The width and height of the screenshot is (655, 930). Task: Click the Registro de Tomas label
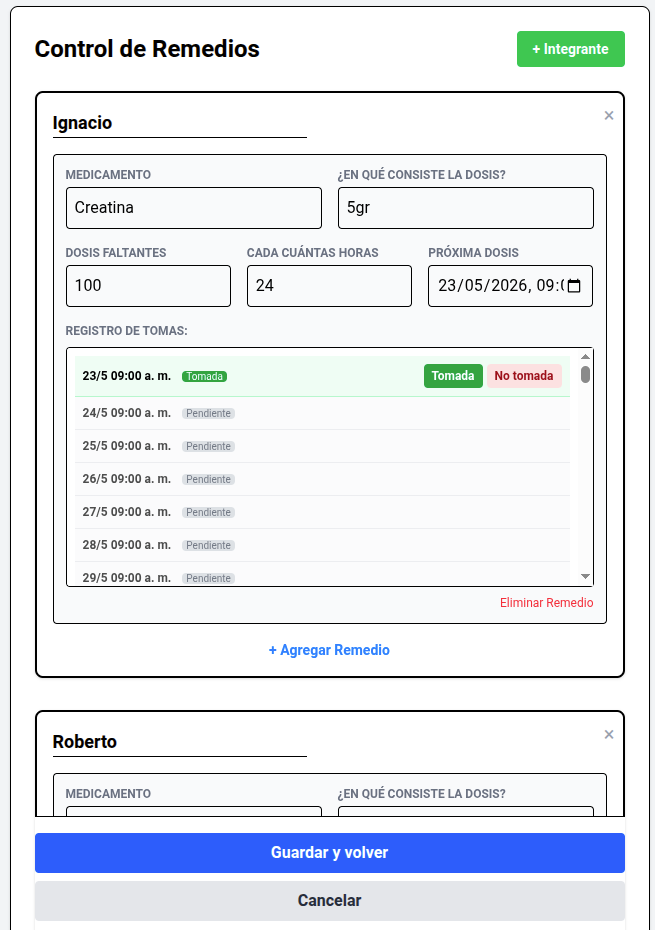click(126, 331)
